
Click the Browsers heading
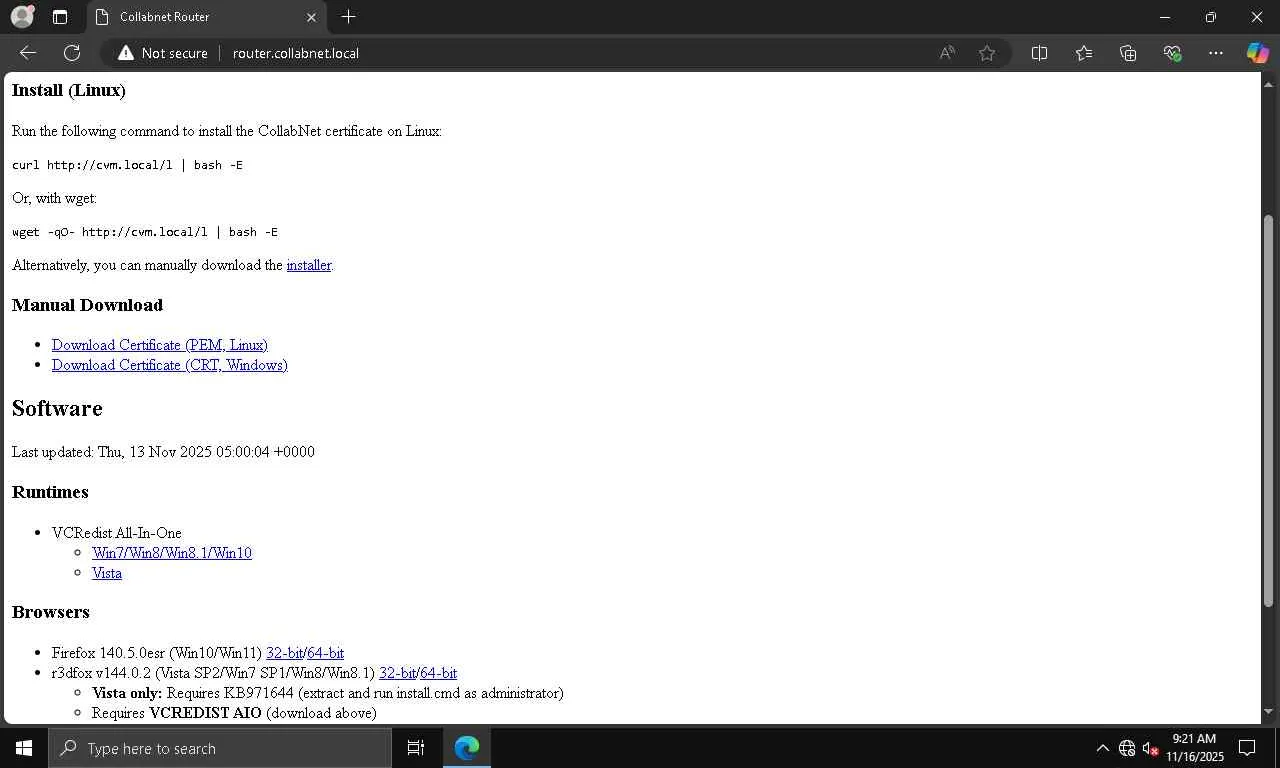pos(51,612)
